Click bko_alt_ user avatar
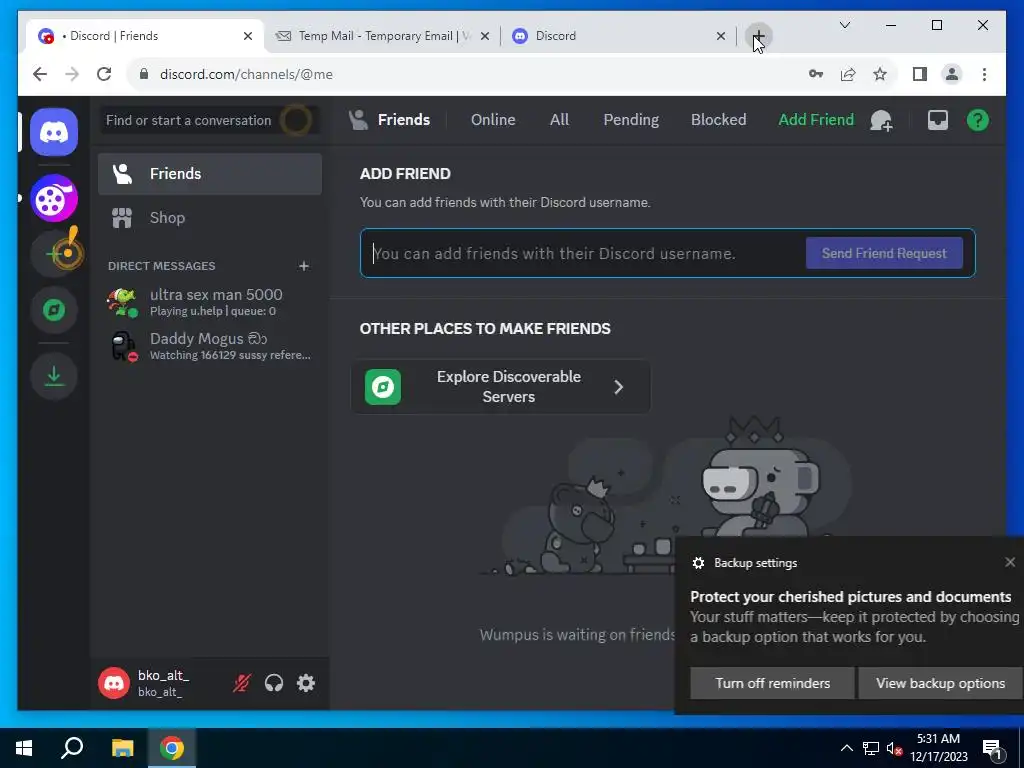 114,683
